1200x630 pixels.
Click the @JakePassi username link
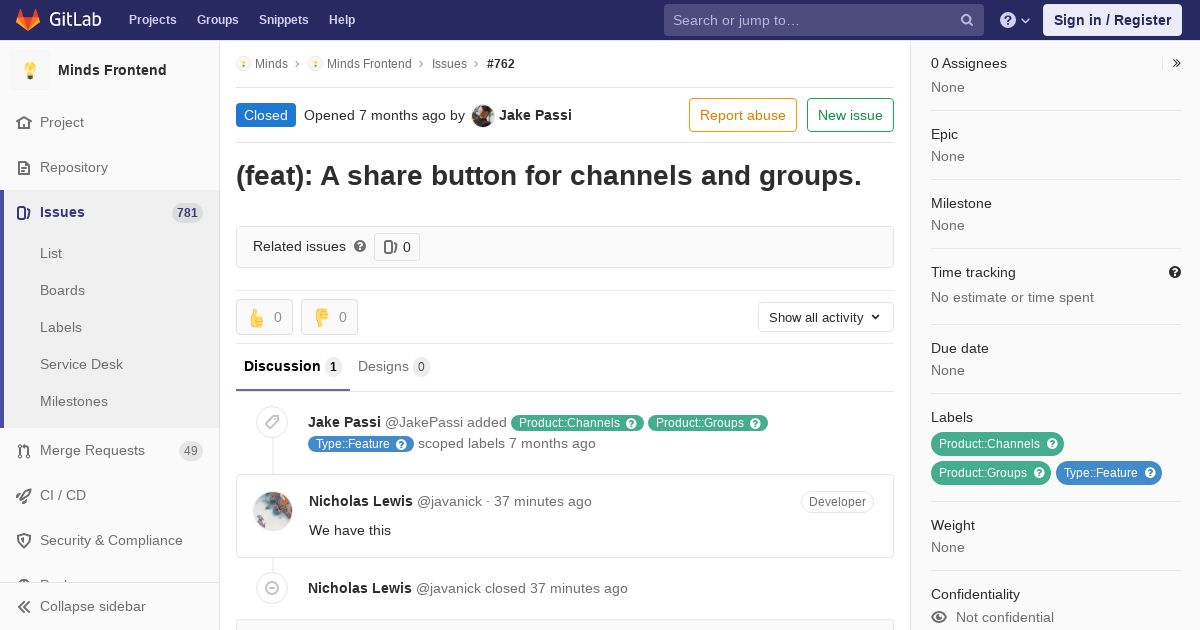click(x=423, y=423)
